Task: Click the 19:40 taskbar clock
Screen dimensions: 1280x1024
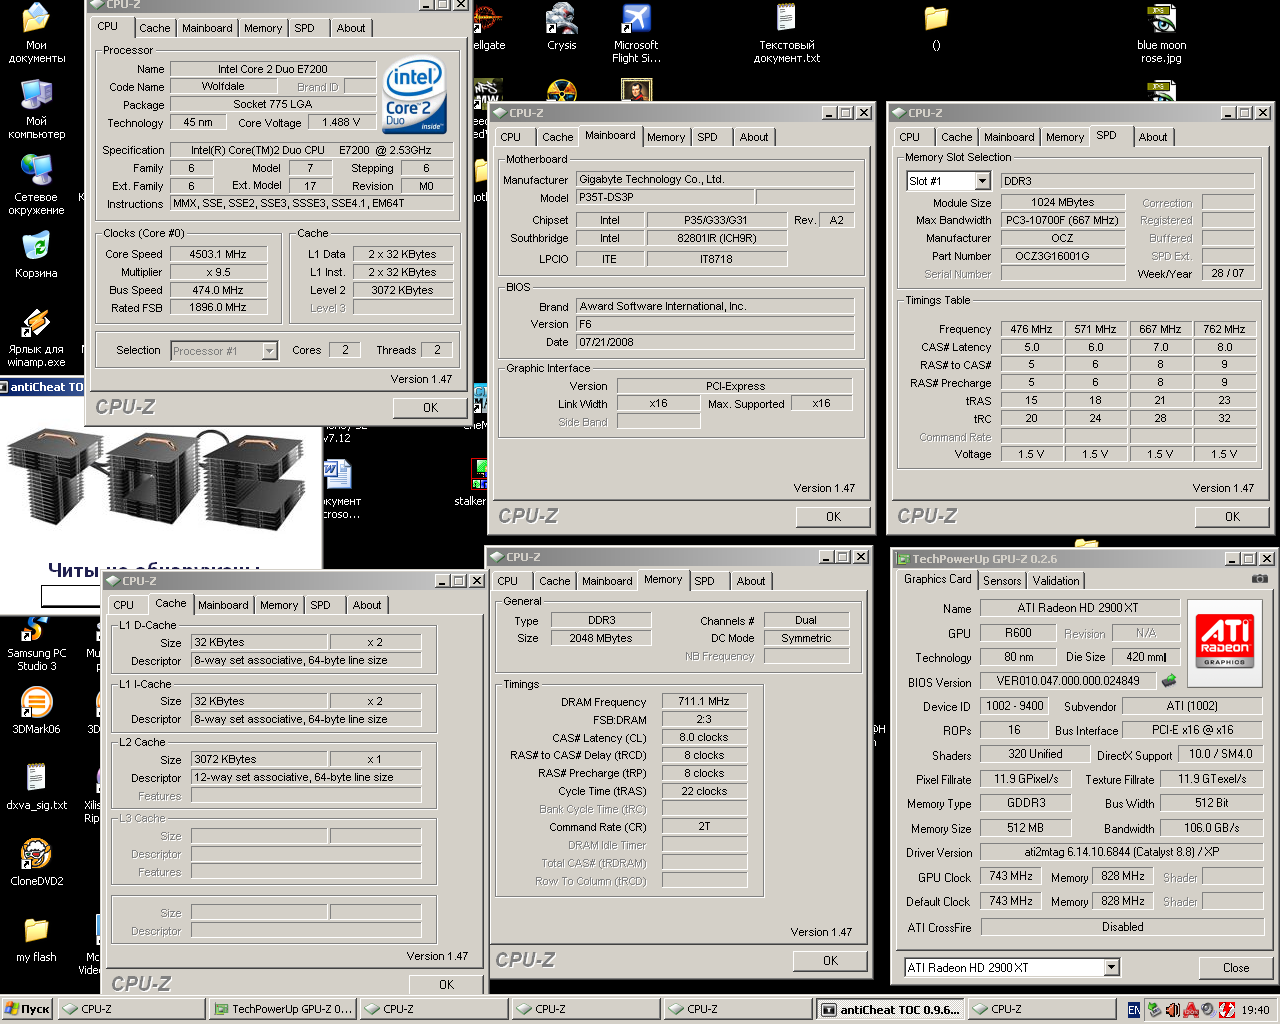Action: point(1255,1010)
